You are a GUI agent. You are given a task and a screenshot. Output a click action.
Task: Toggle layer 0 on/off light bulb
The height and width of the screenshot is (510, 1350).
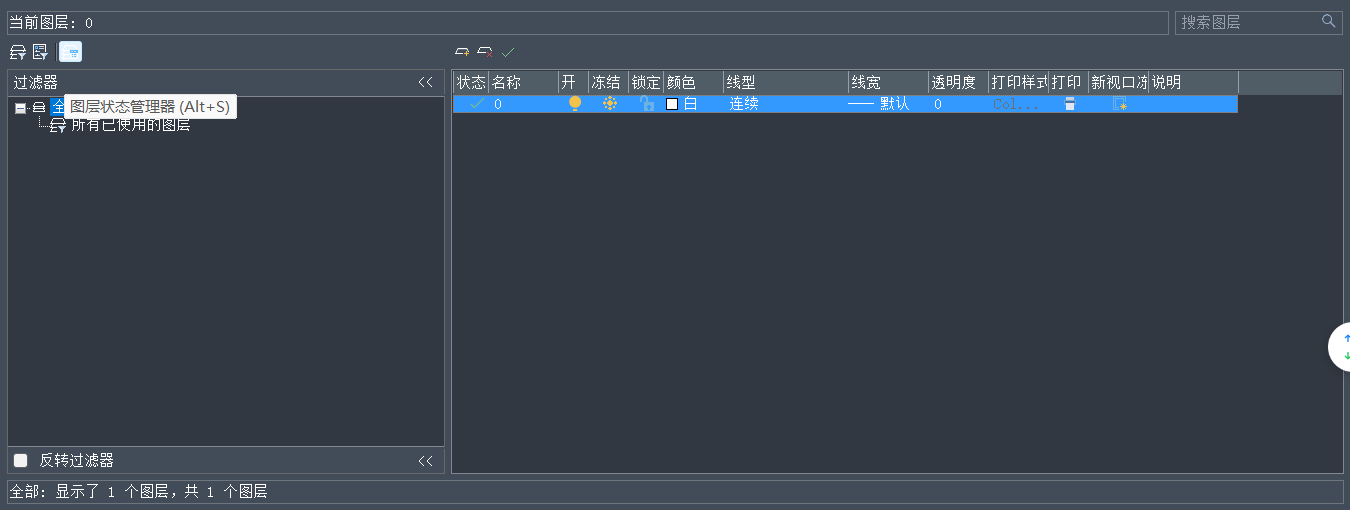coord(574,103)
